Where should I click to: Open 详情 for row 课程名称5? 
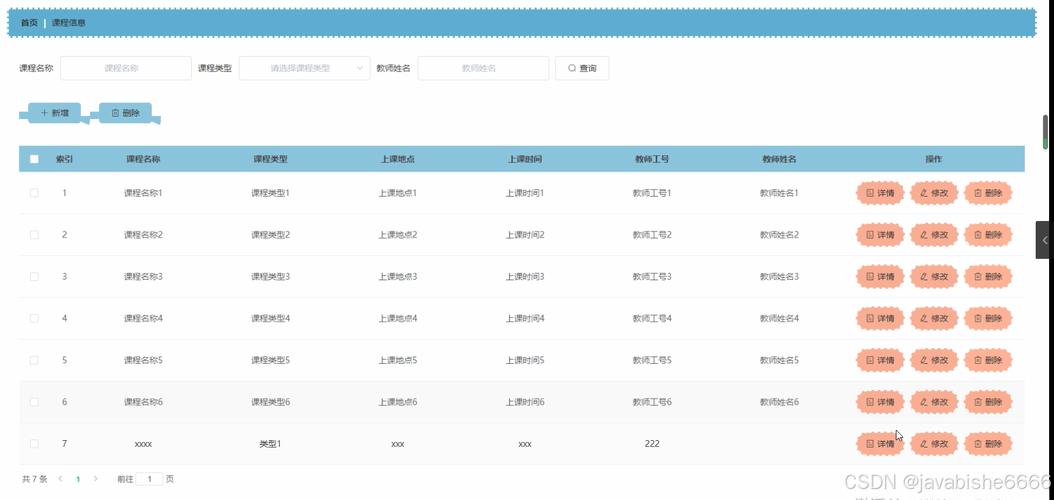tap(880, 360)
